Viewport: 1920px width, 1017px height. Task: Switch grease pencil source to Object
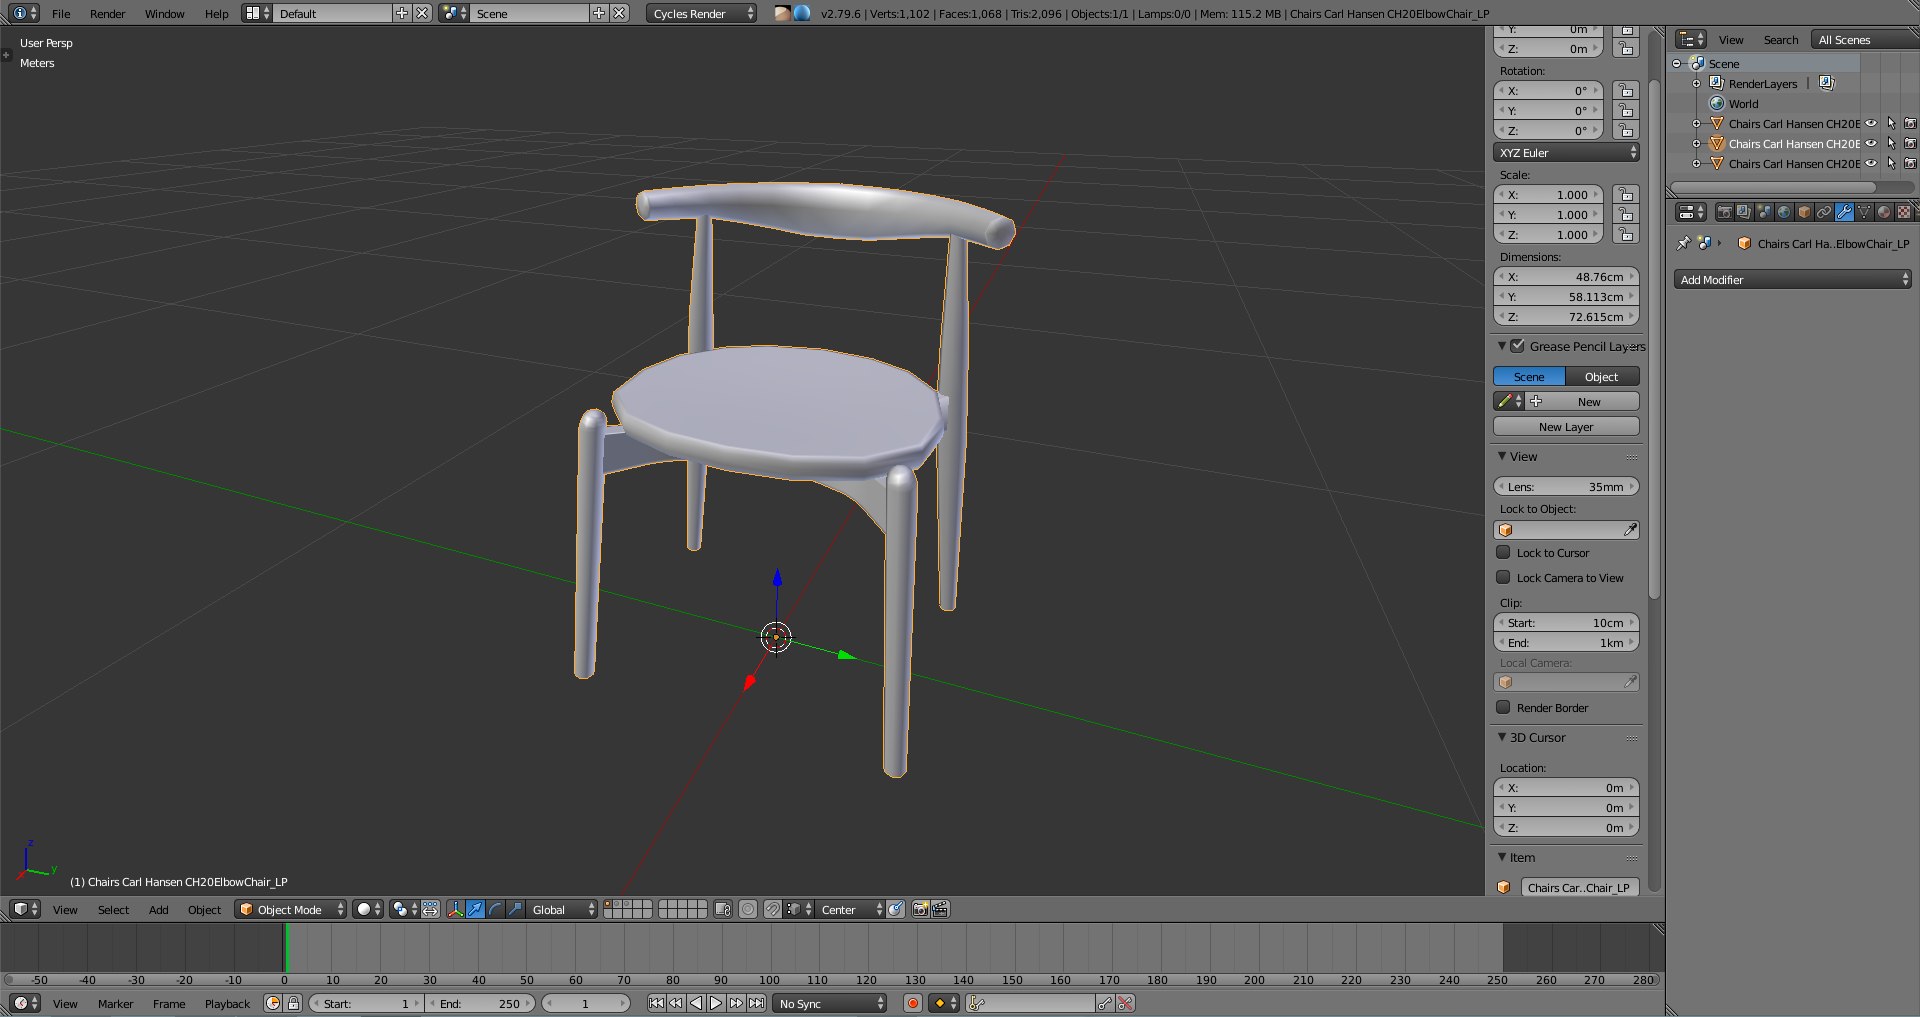[1602, 376]
